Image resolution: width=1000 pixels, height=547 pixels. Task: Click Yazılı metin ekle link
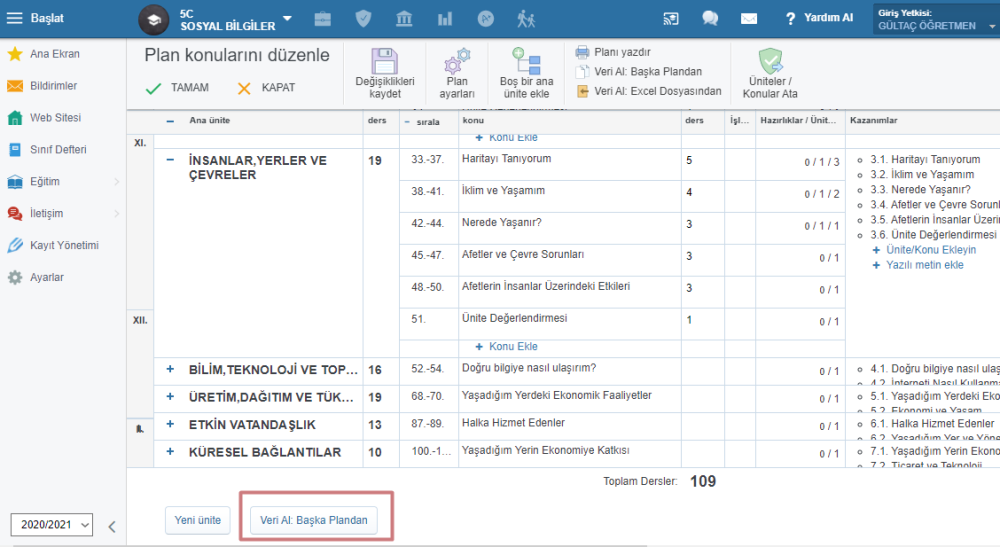[918, 265]
